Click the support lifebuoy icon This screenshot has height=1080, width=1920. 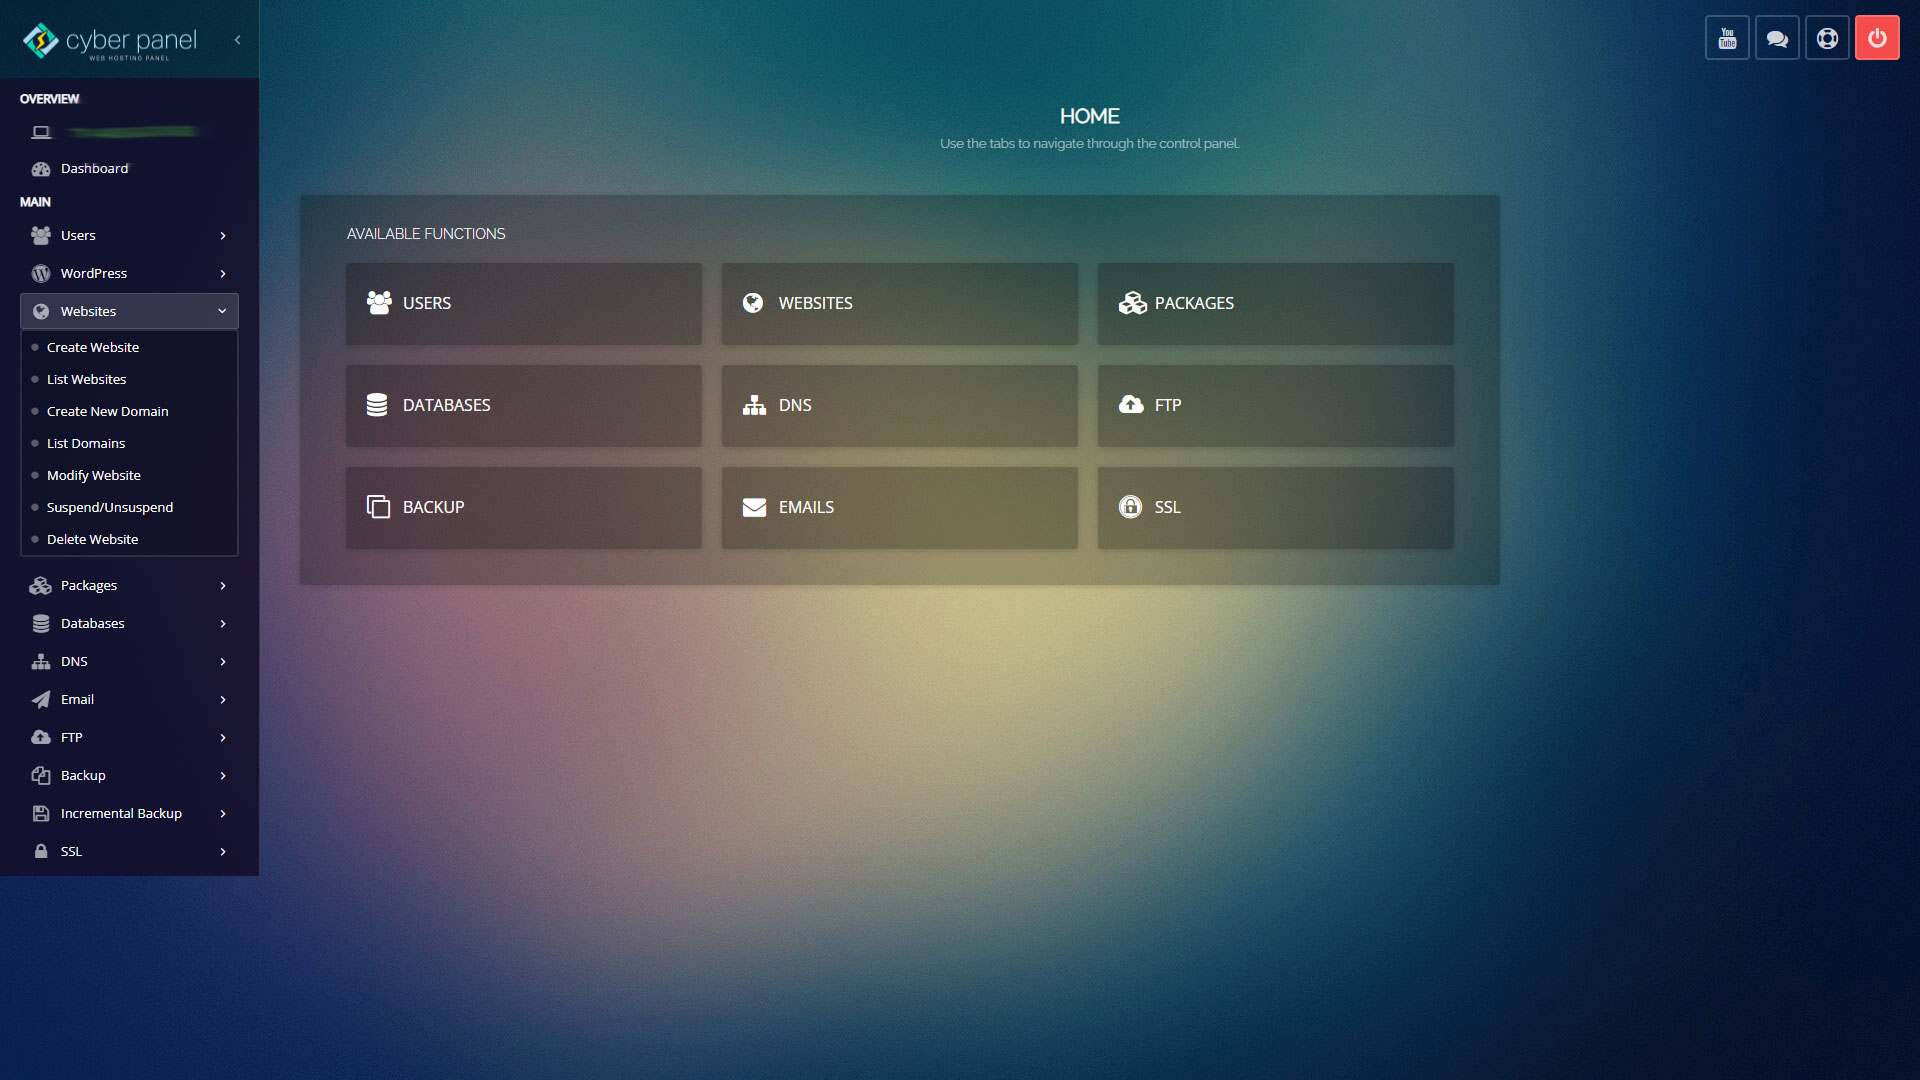(1827, 38)
